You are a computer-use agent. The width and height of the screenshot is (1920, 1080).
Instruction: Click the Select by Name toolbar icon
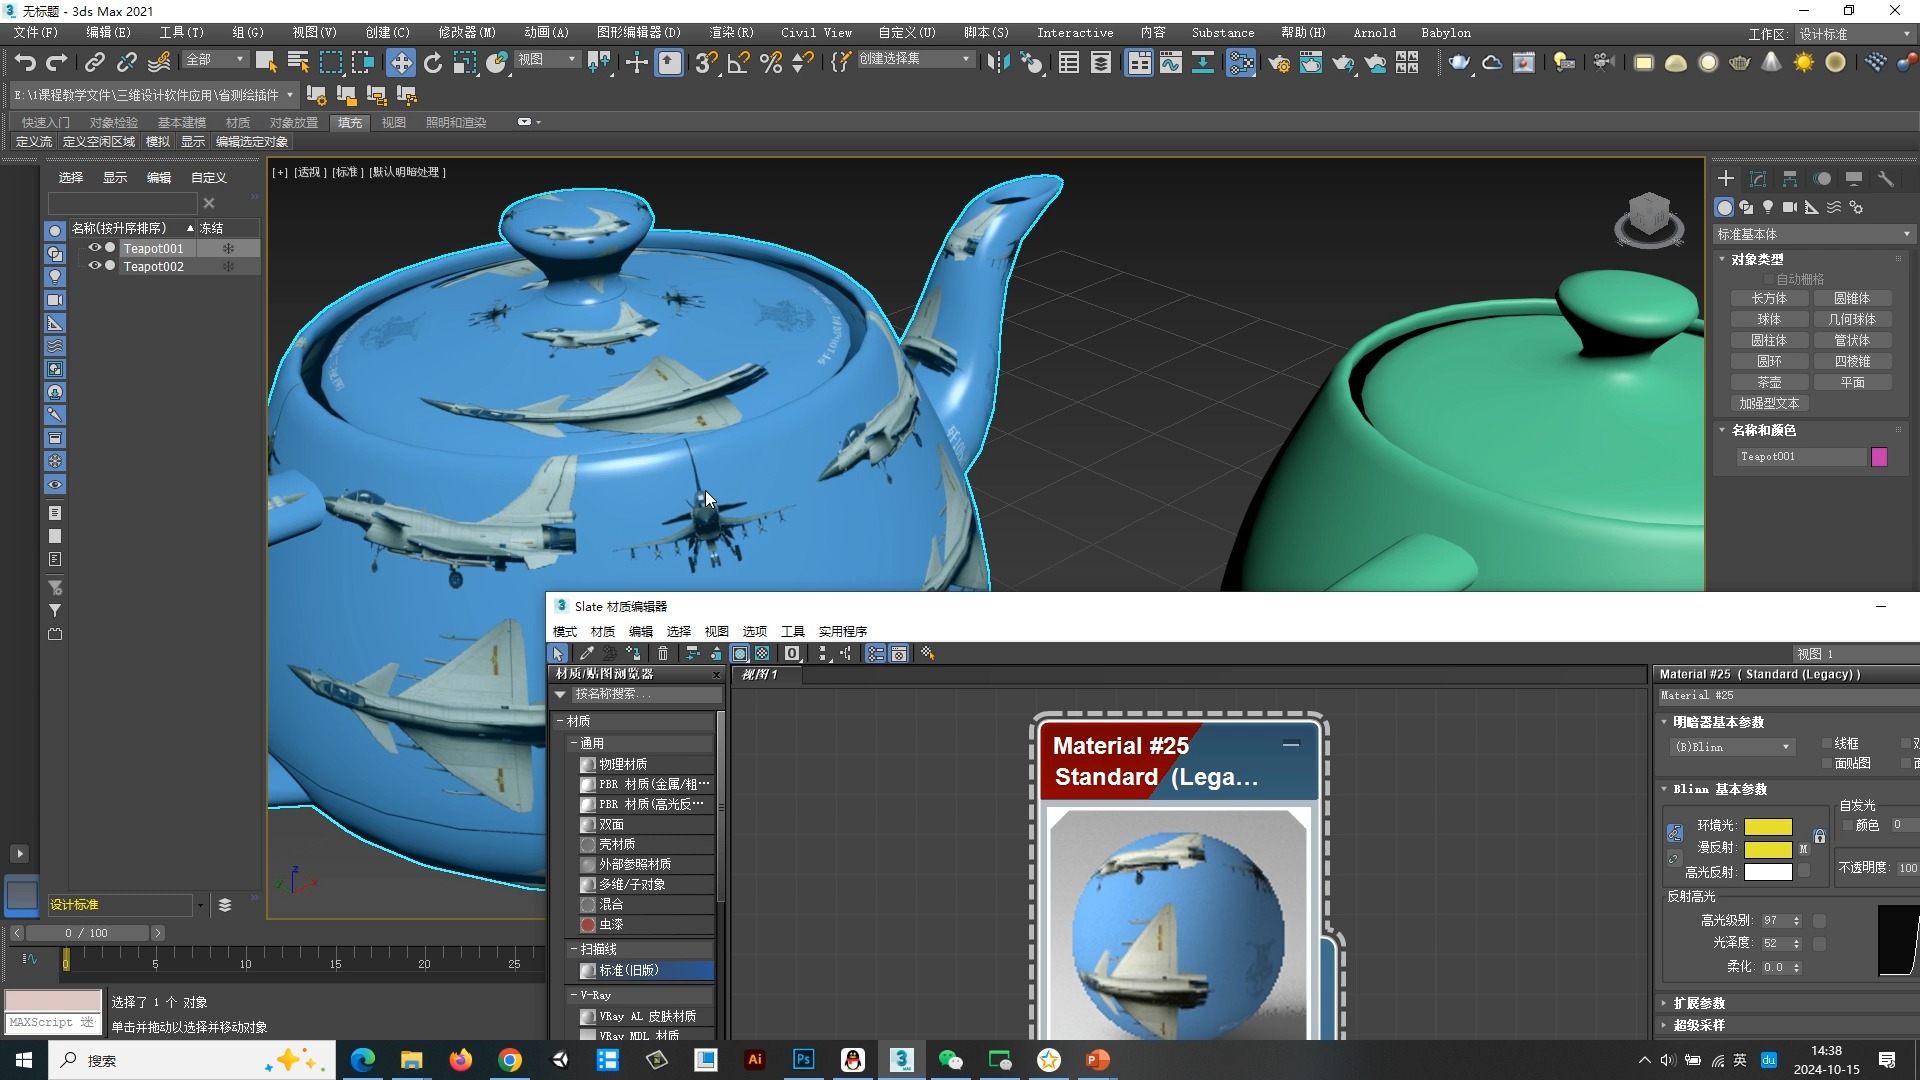point(298,63)
